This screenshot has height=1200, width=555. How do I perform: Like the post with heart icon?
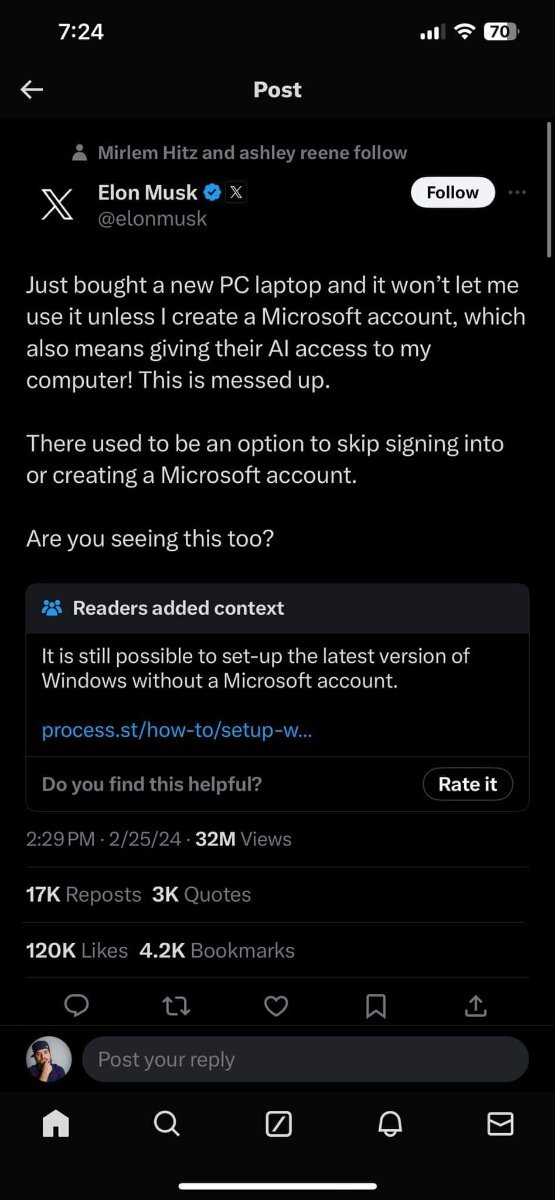pos(276,1006)
